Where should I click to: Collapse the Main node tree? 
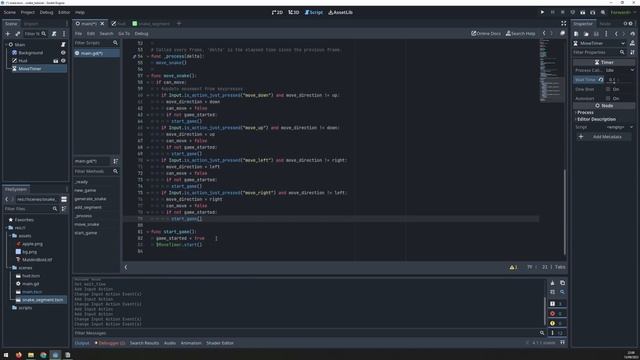[6, 44]
